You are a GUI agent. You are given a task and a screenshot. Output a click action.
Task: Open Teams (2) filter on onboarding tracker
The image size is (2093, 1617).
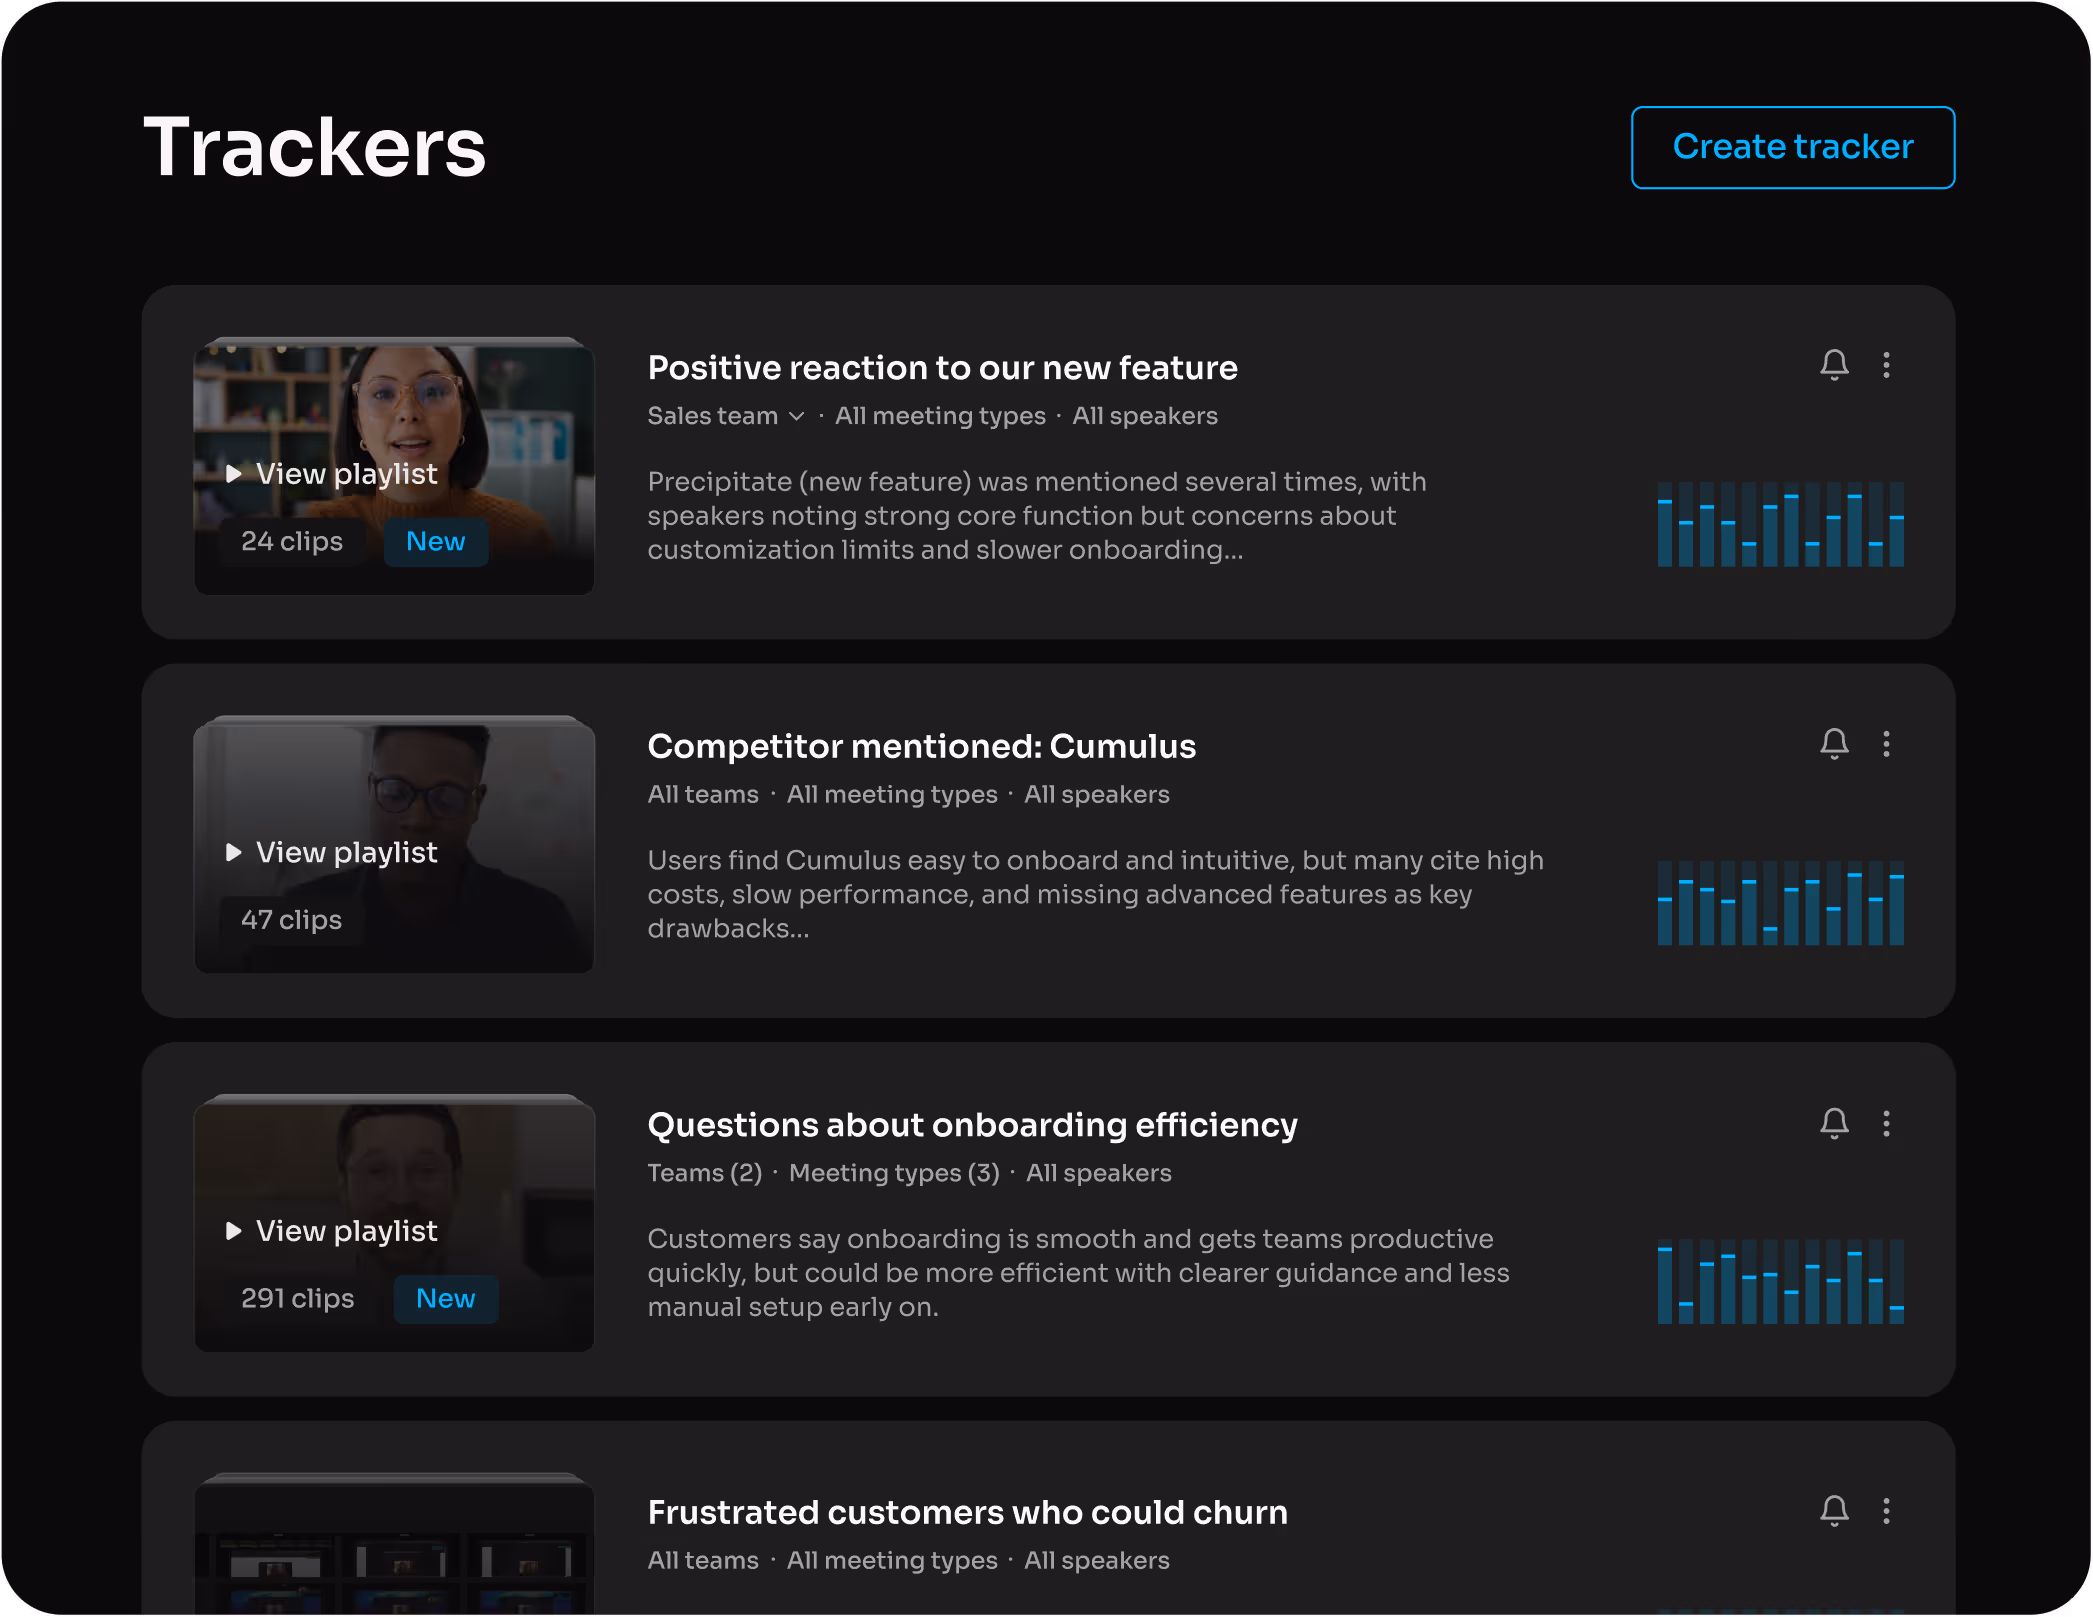point(704,1173)
